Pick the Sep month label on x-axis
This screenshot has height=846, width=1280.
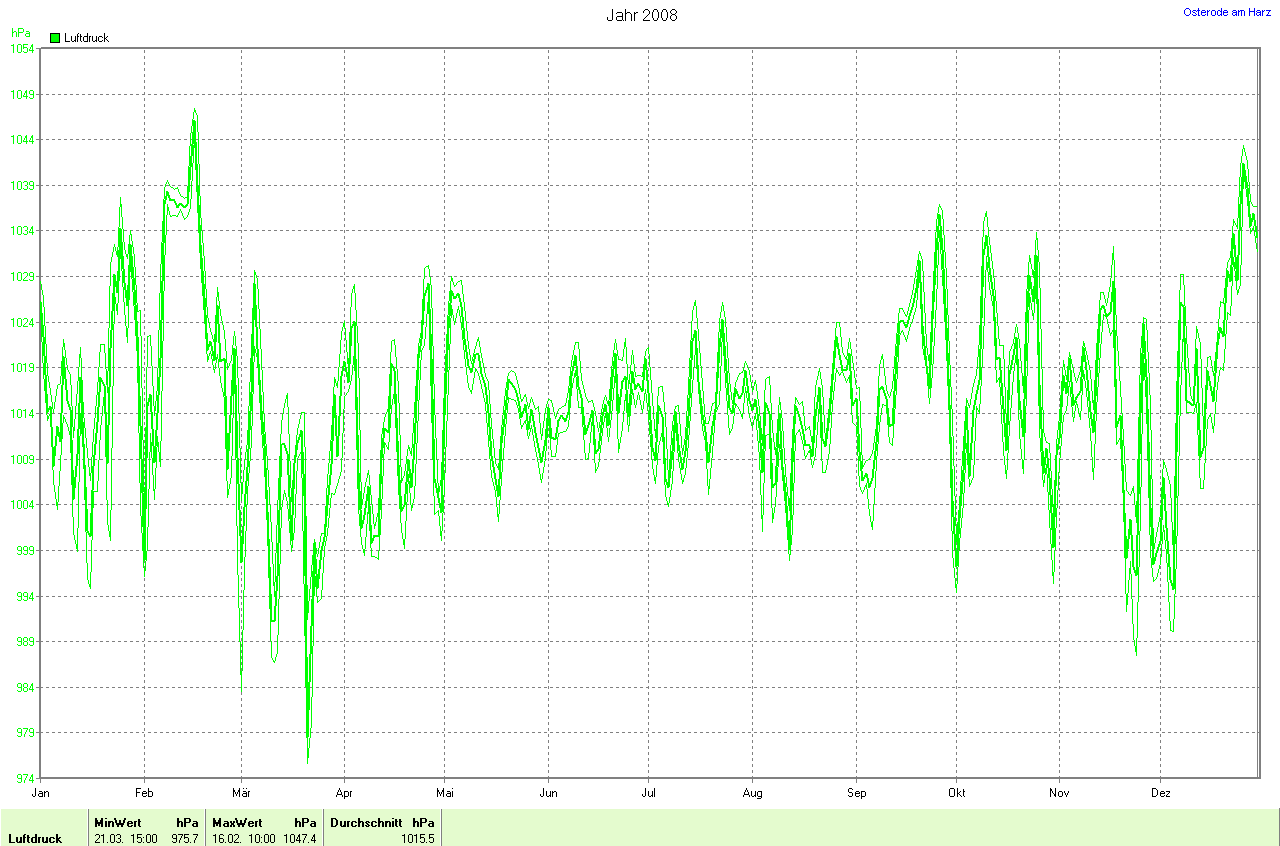[856, 793]
